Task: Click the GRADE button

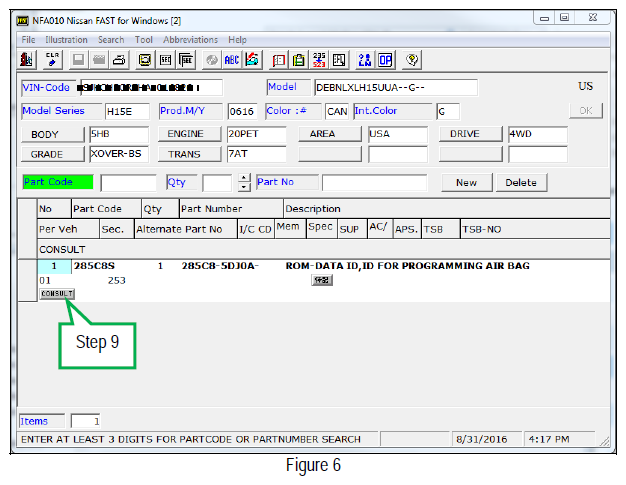Action: click(x=53, y=154)
